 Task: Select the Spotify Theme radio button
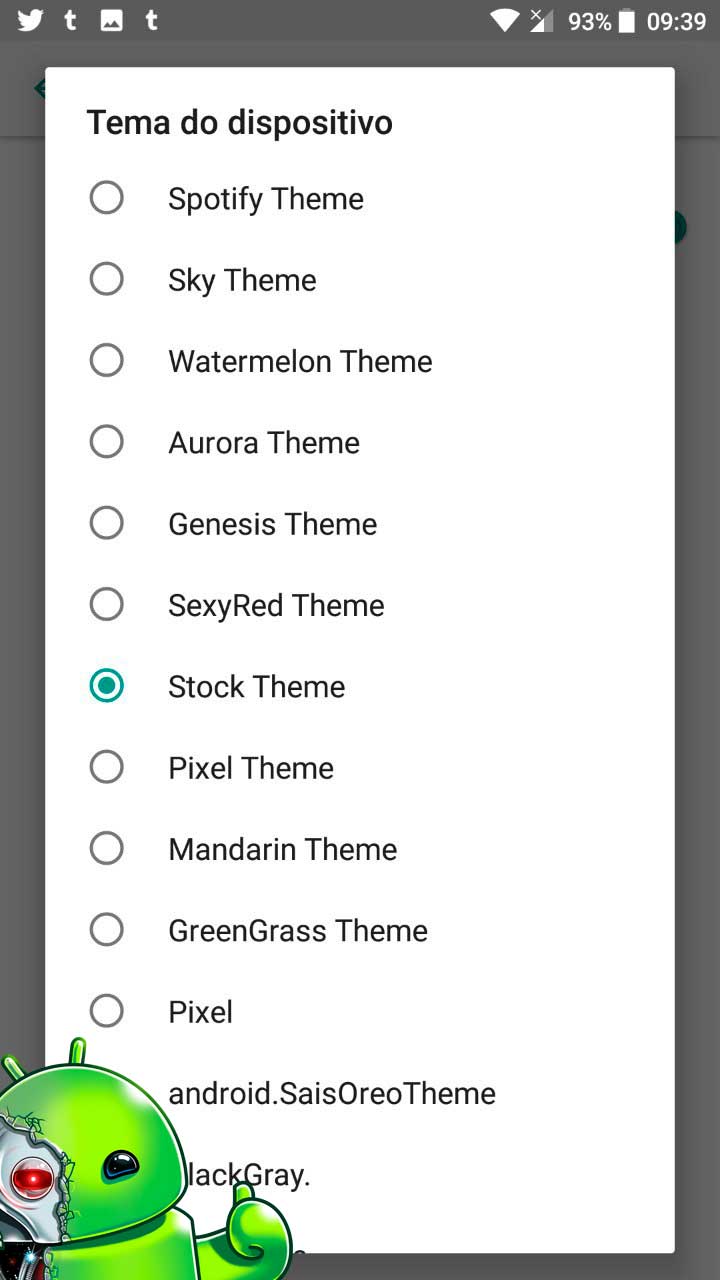click(107, 198)
